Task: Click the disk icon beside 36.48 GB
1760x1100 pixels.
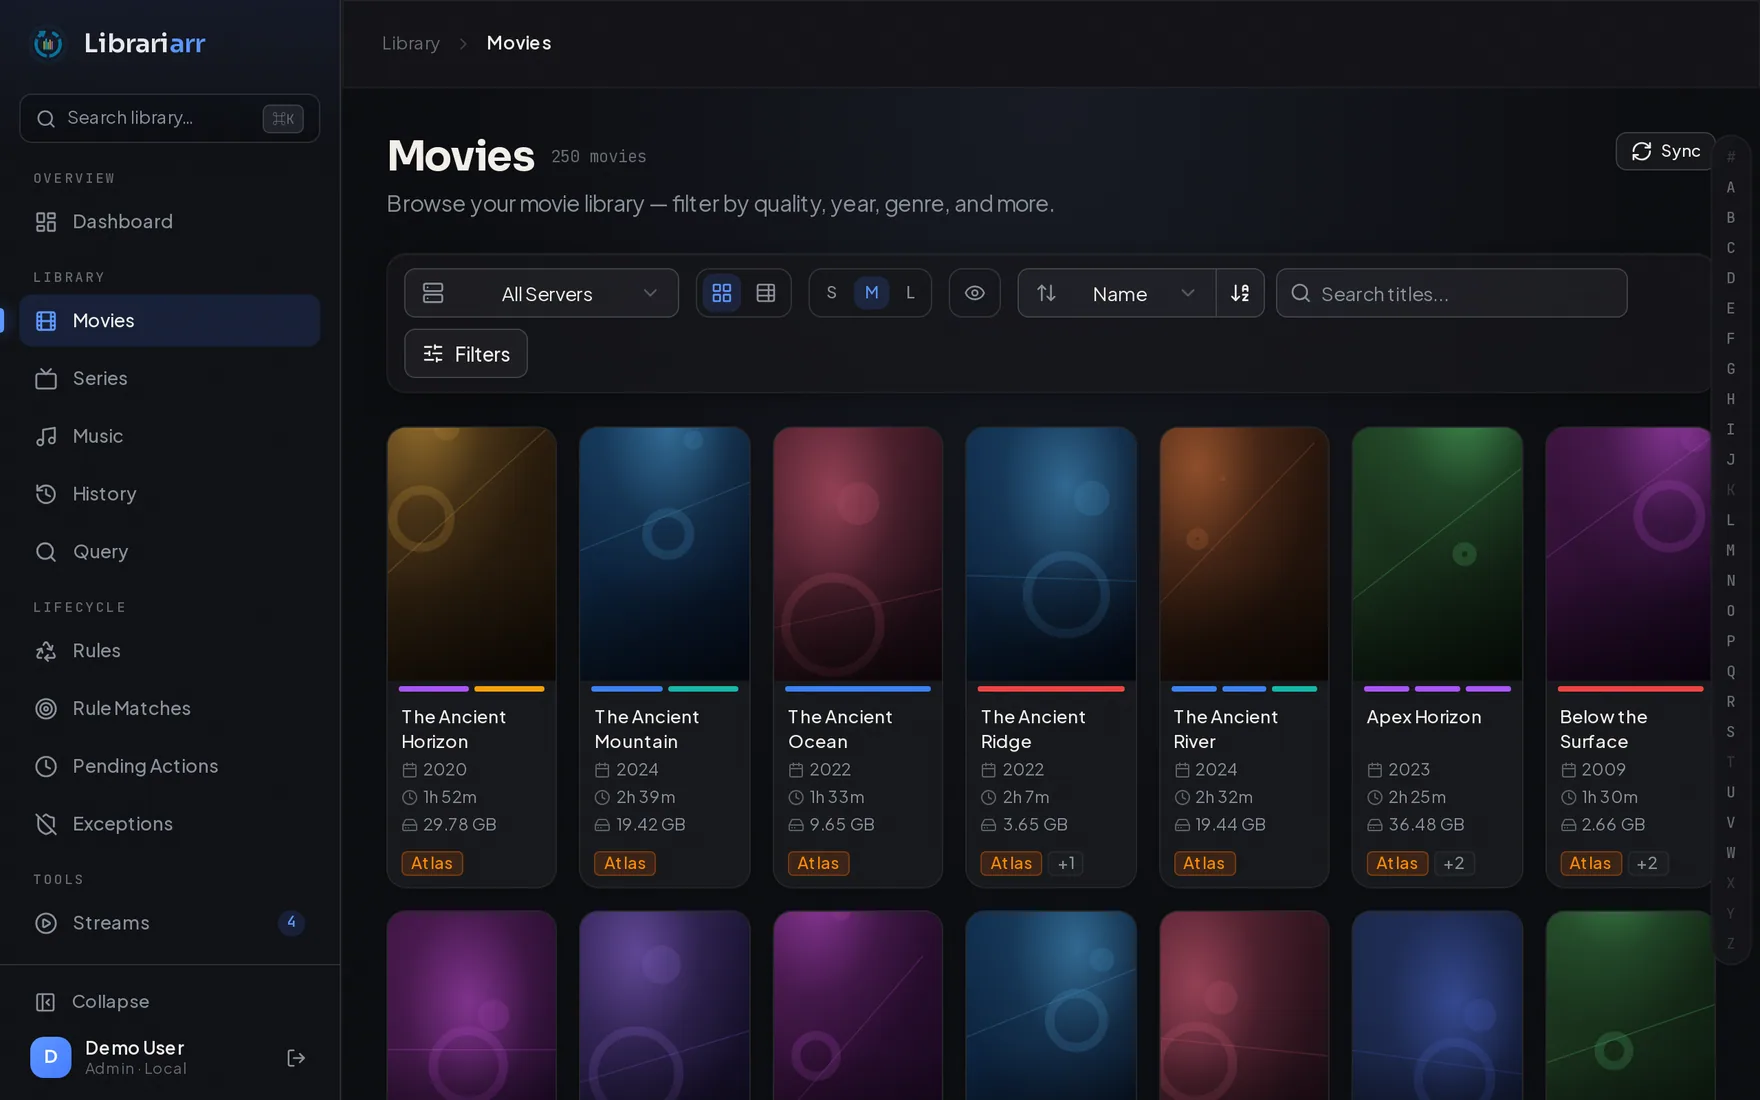Action: (1375, 825)
